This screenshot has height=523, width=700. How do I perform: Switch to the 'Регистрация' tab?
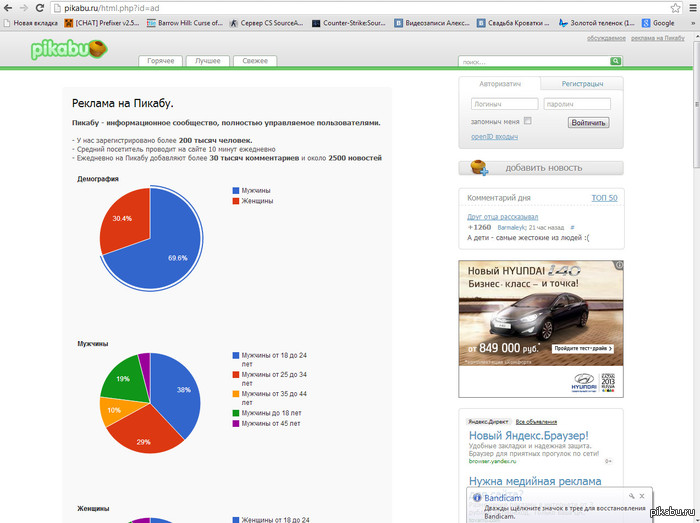pos(581,84)
